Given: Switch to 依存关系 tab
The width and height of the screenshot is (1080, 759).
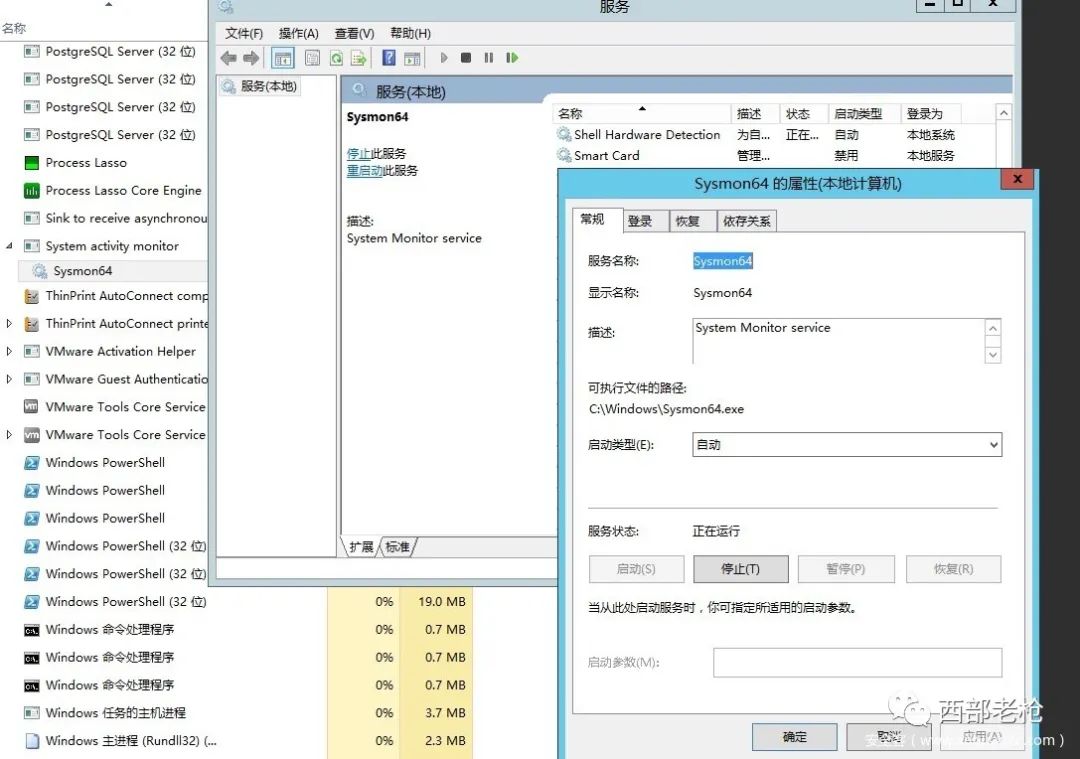Looking at the screenshot, I should (747, 221).
